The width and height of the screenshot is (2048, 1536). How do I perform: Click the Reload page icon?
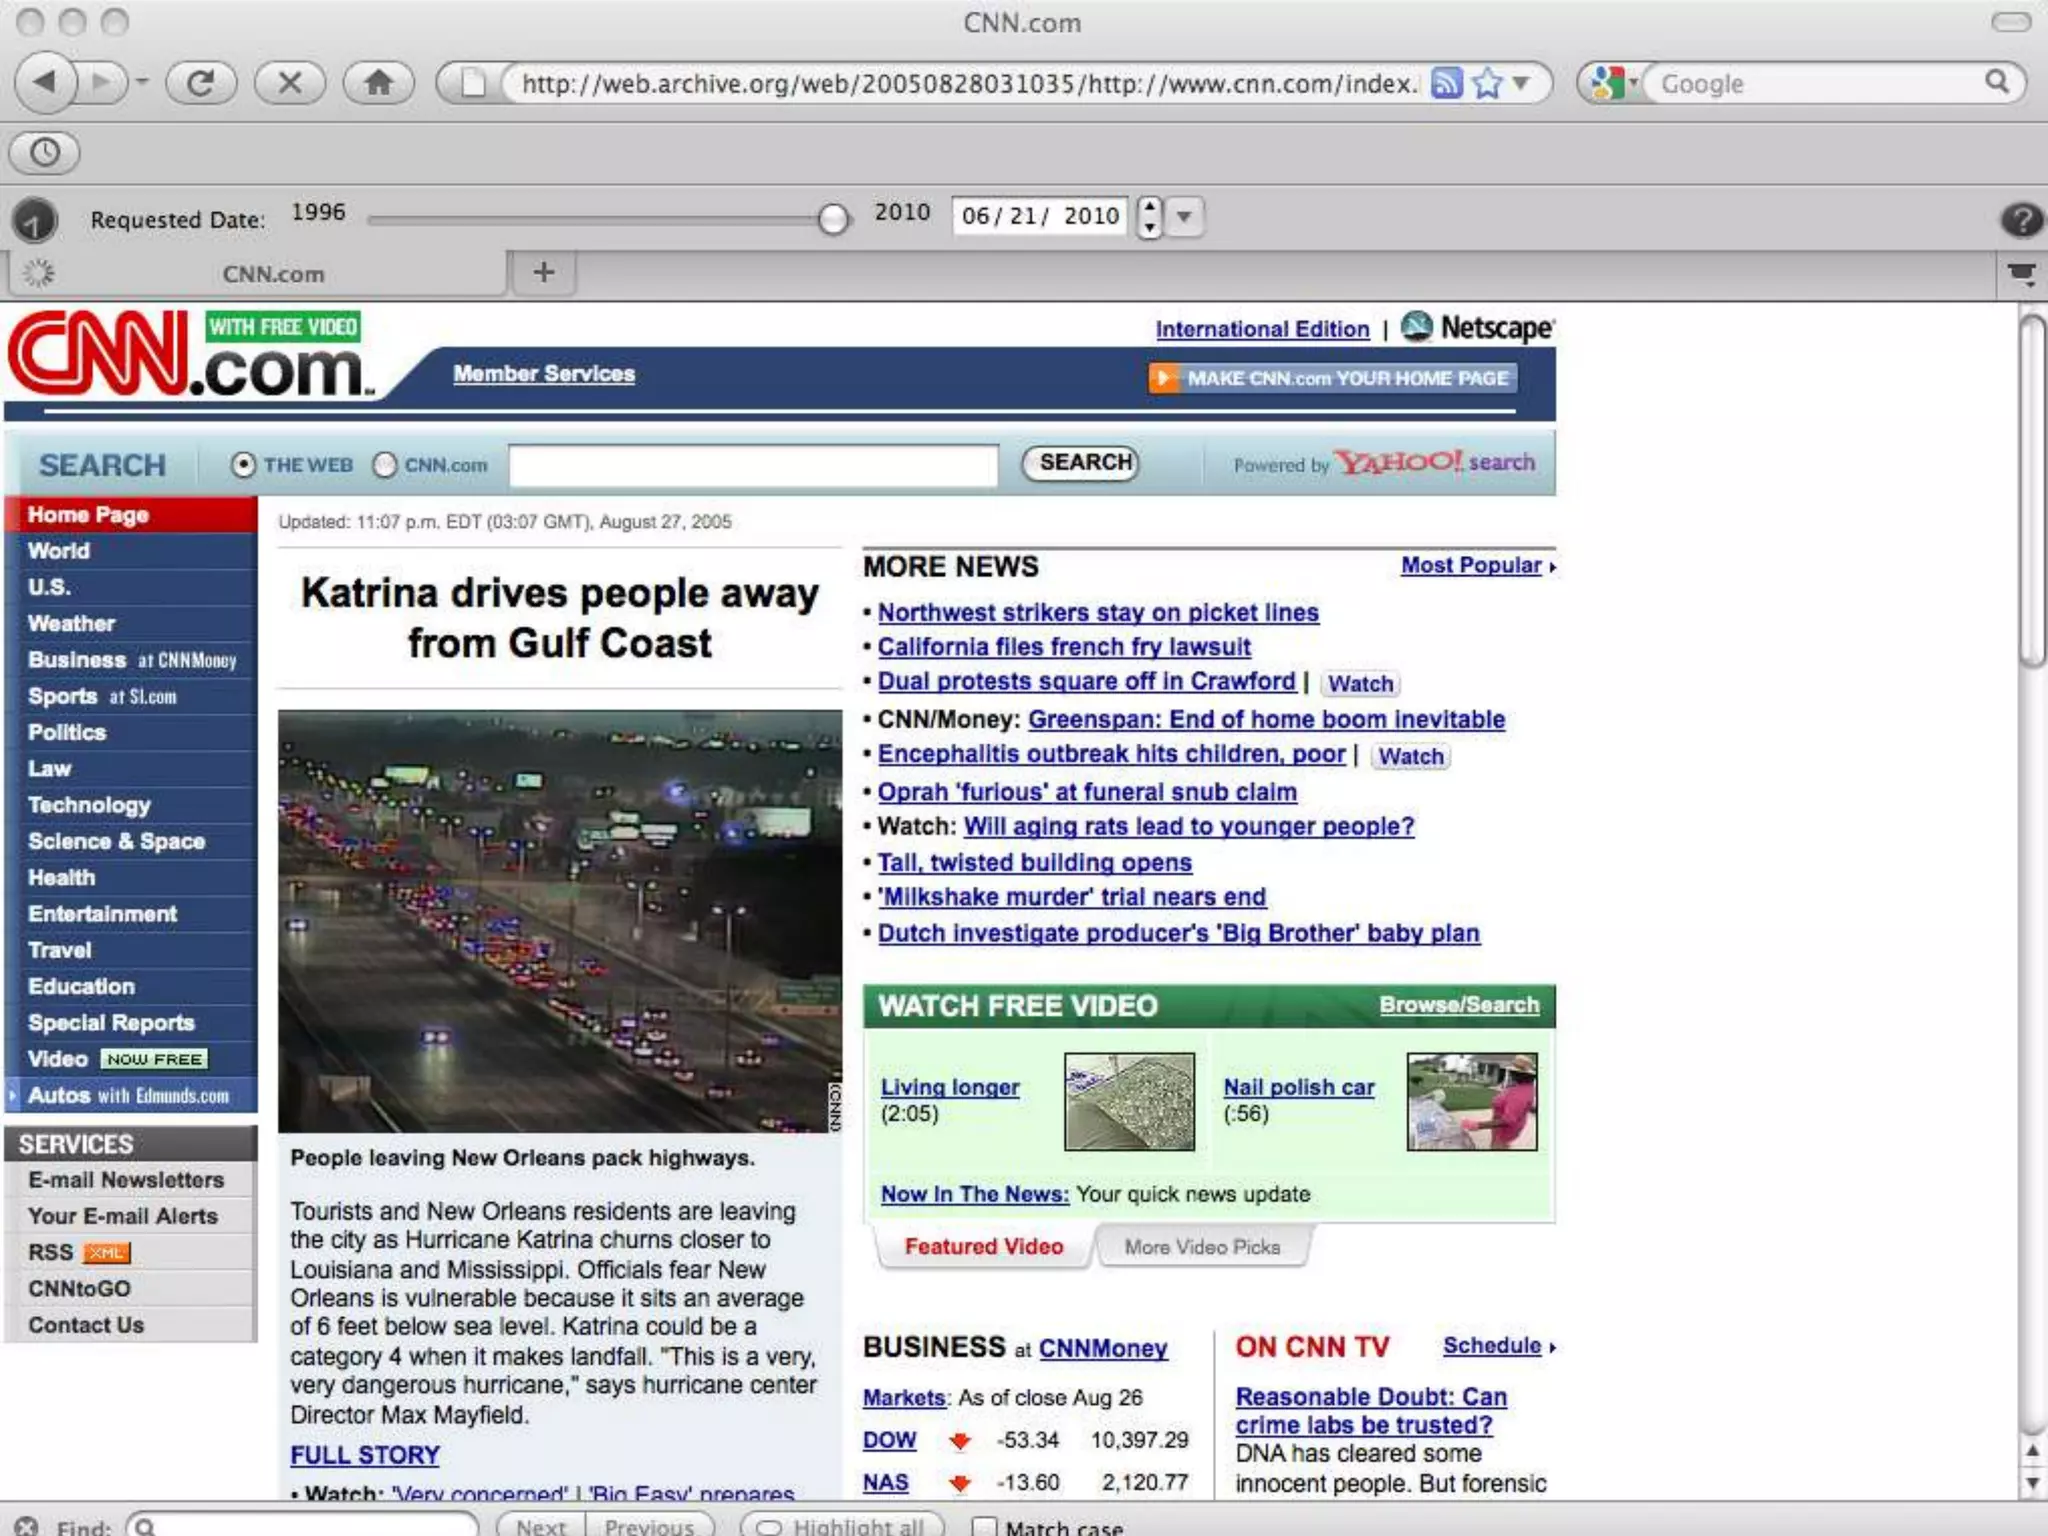tap(200, 82)
